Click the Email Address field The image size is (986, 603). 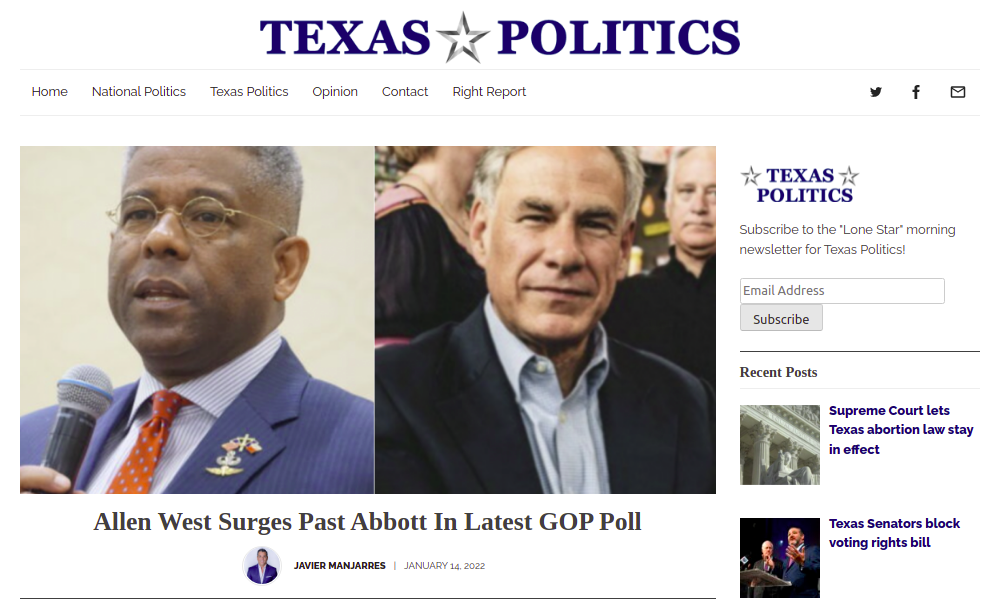click(842, 290)
